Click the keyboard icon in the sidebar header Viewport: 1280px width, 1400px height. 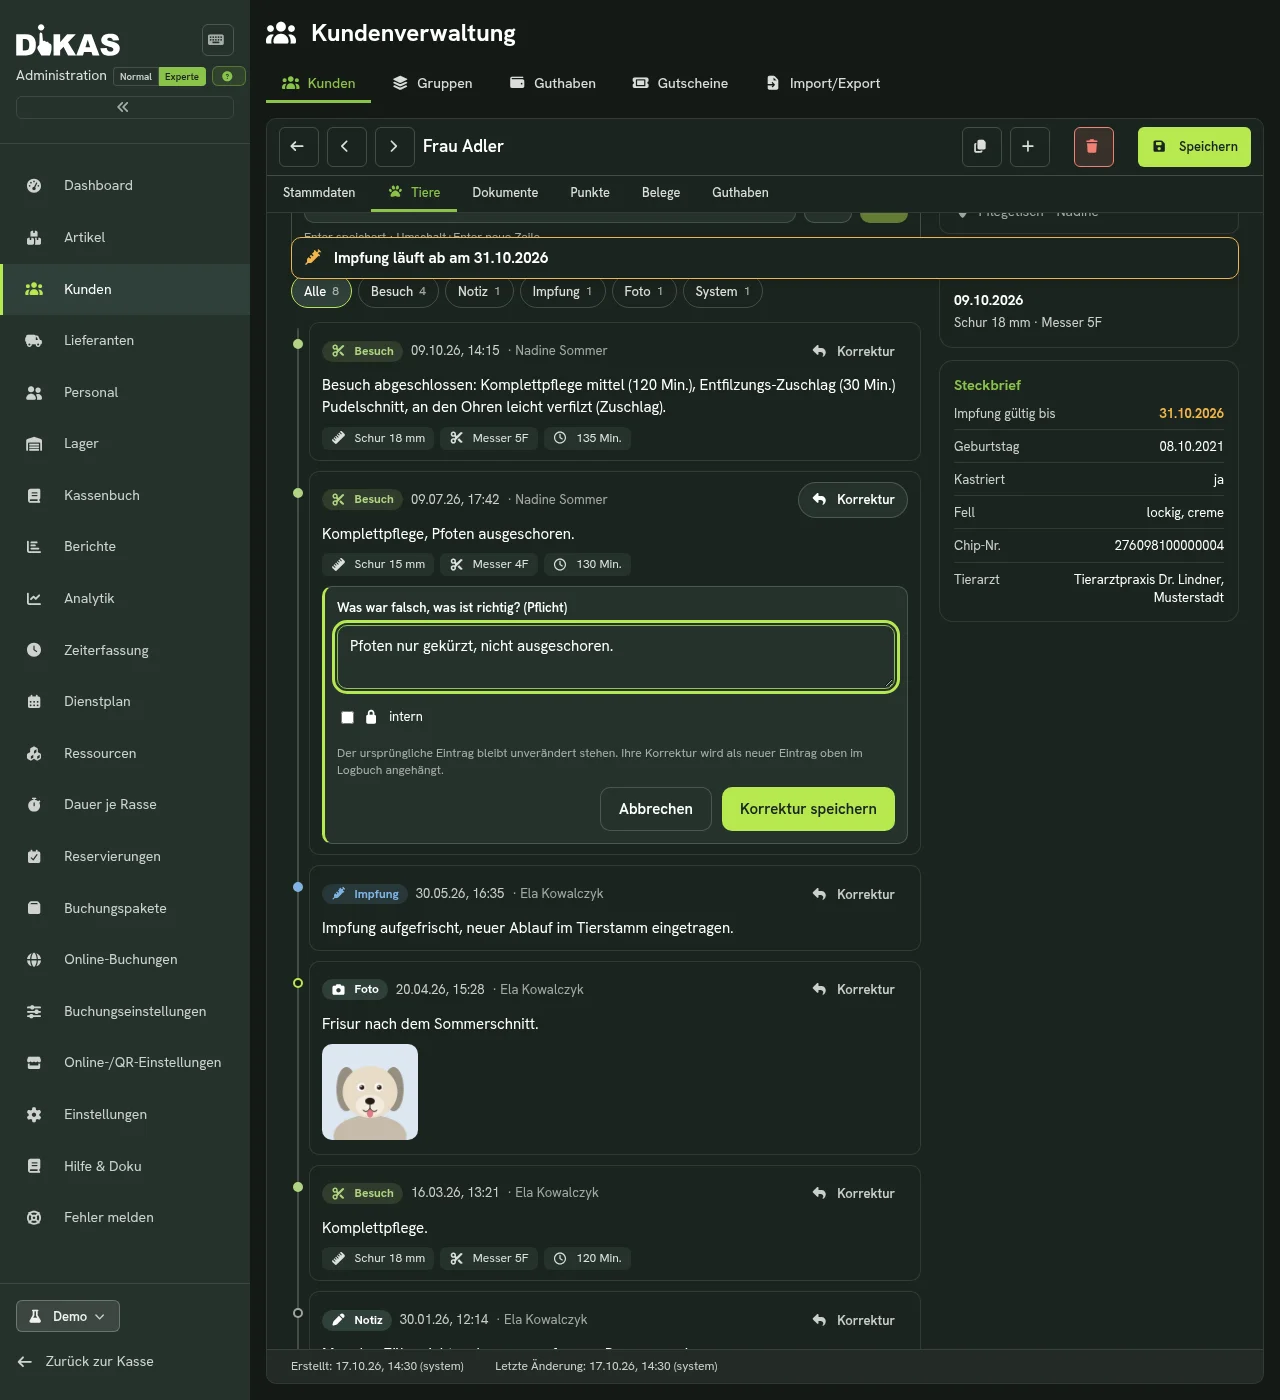[x=217, y=40]
